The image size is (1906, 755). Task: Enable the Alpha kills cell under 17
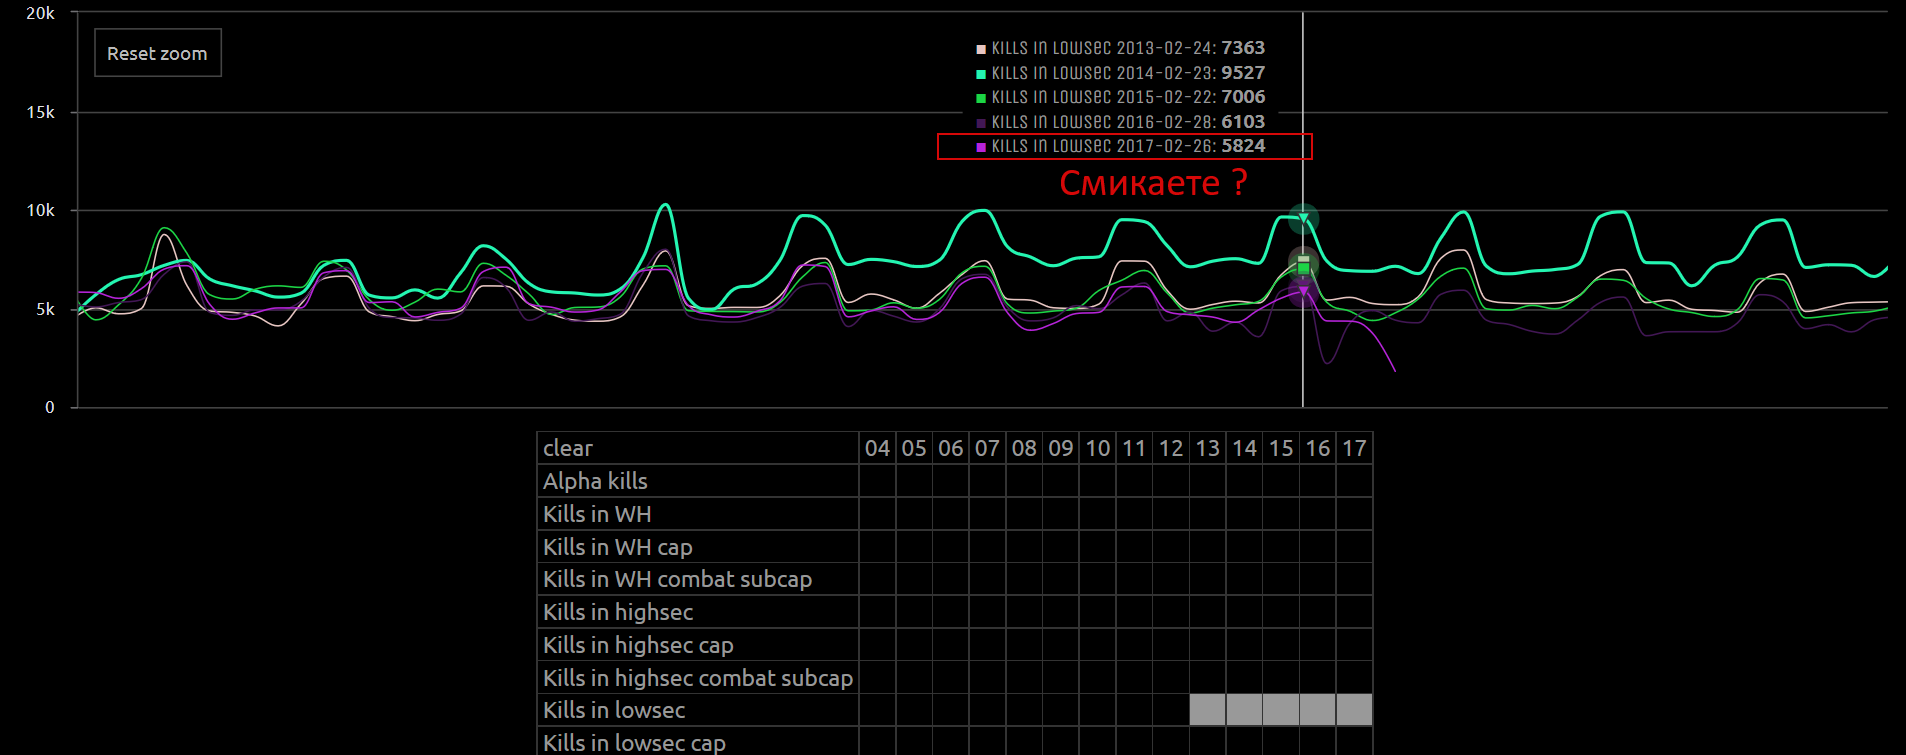coord(1354,481)
